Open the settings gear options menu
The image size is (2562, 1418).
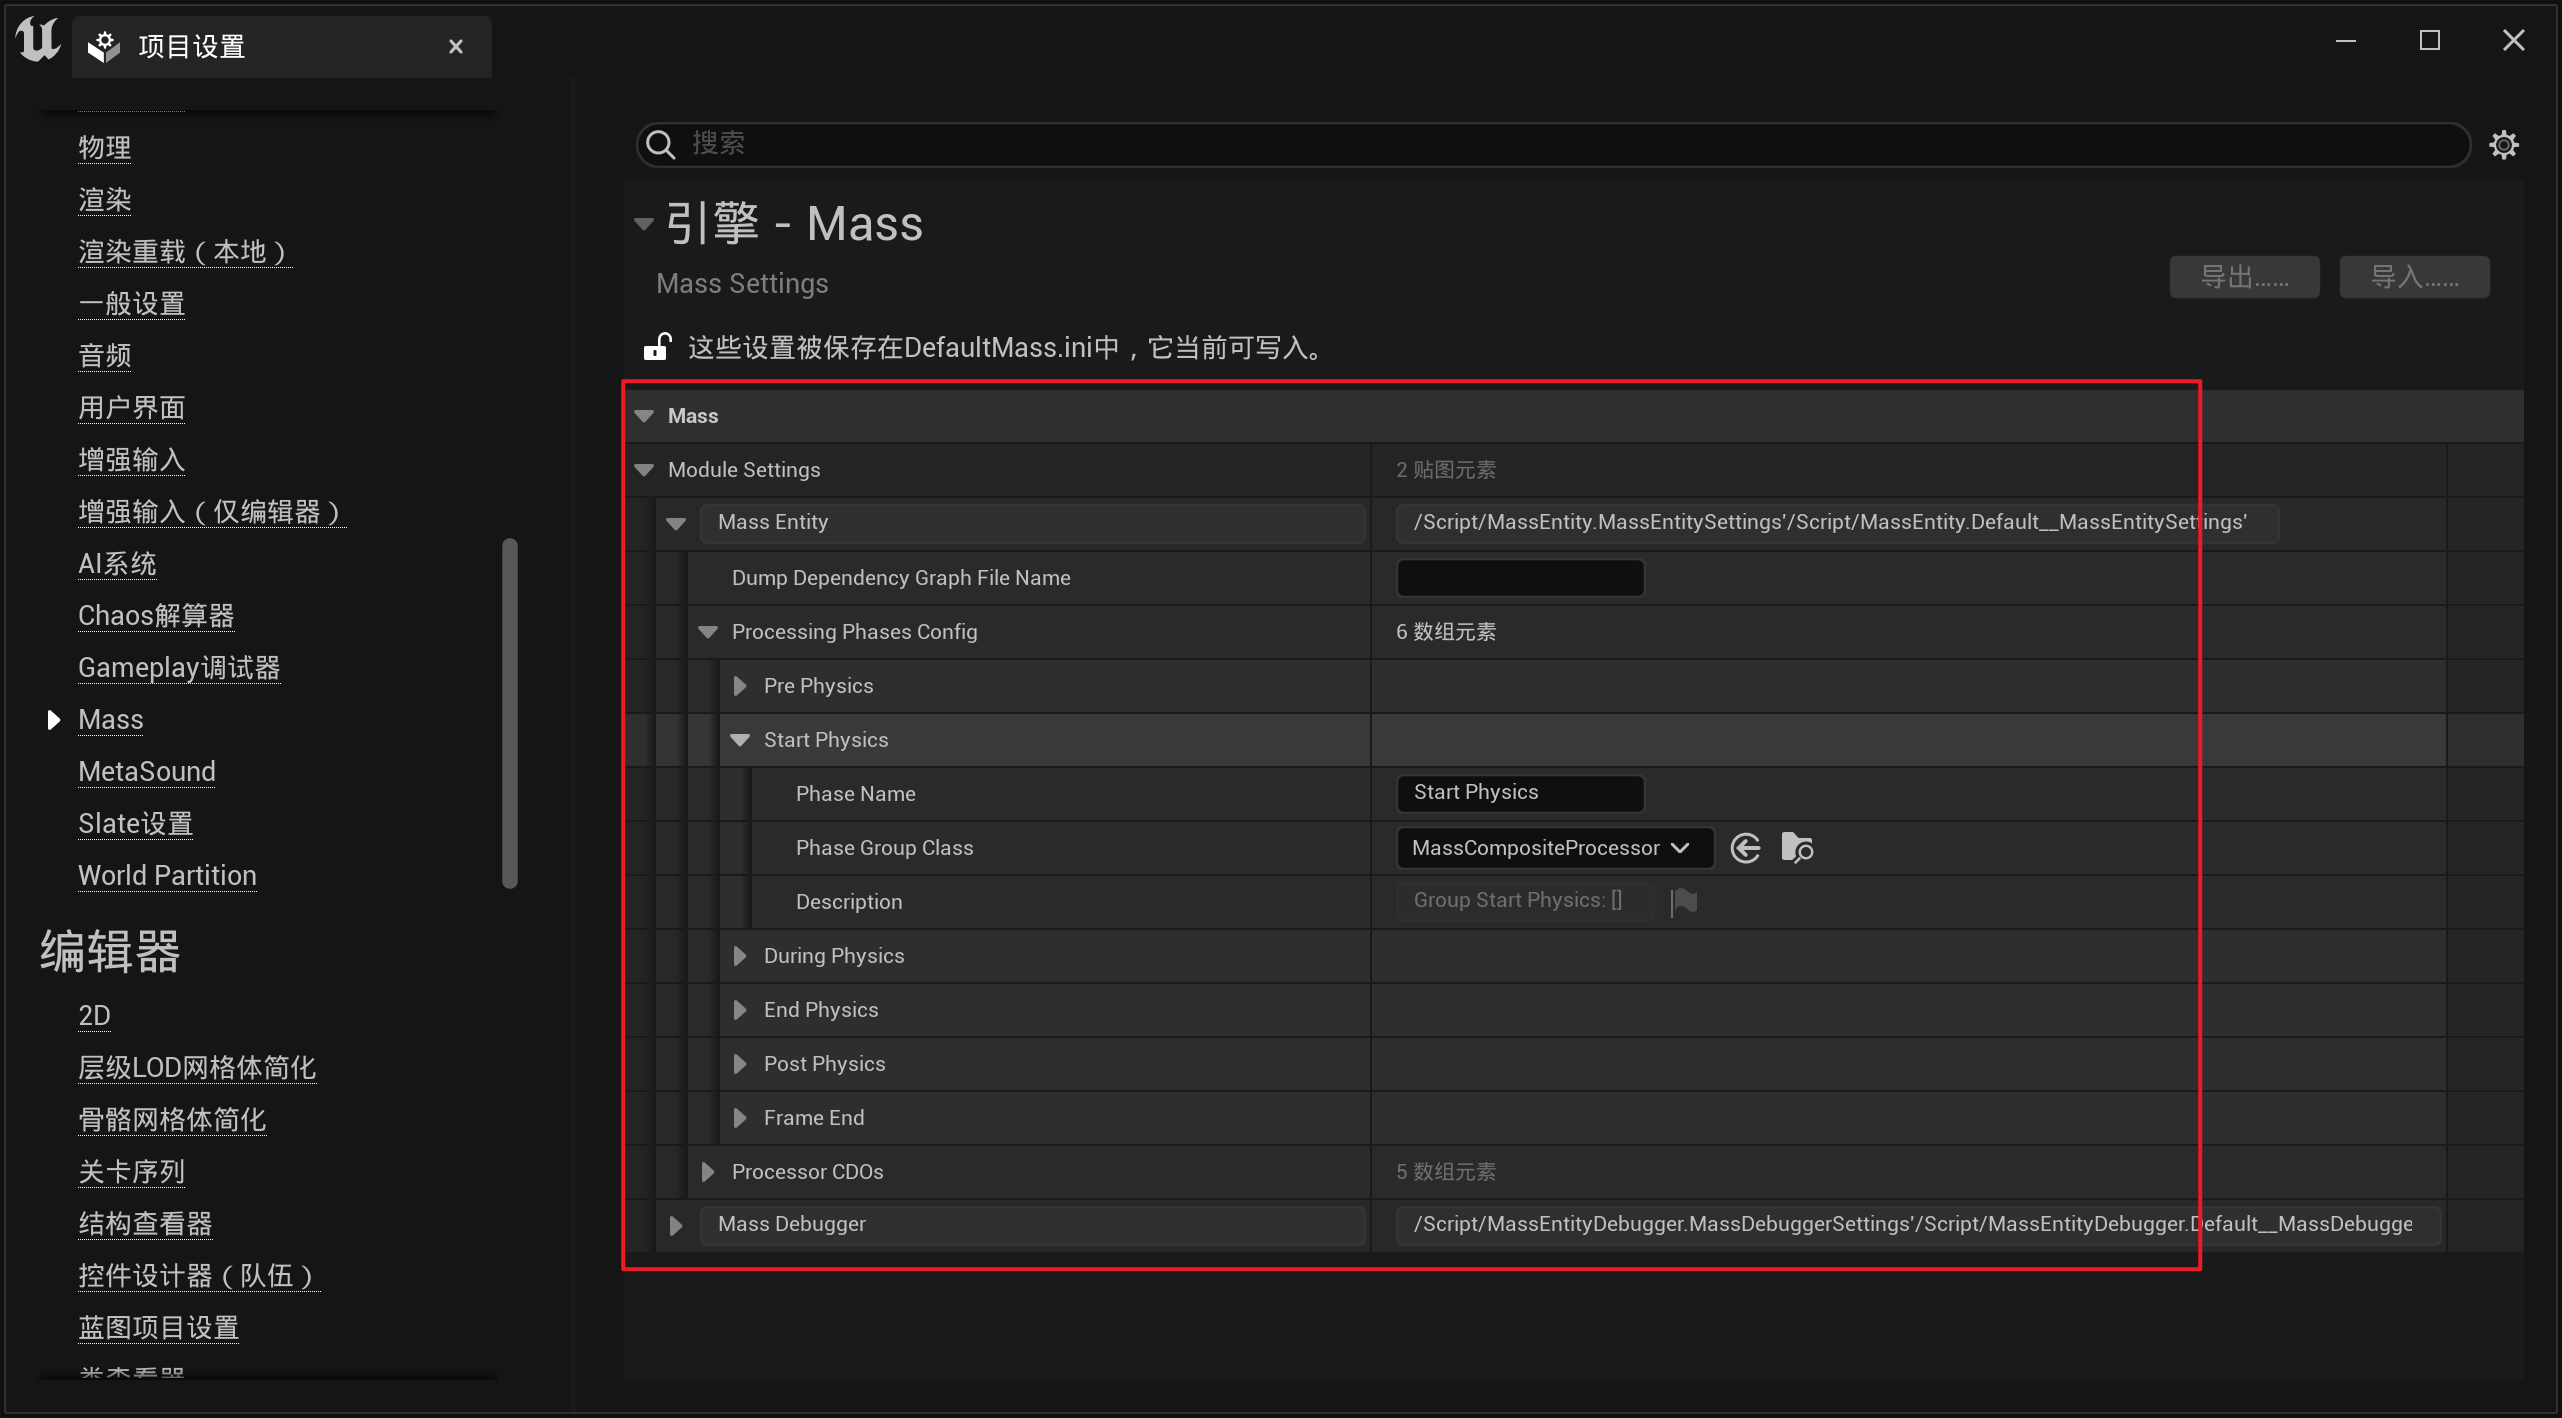(x=2504, y=145)
